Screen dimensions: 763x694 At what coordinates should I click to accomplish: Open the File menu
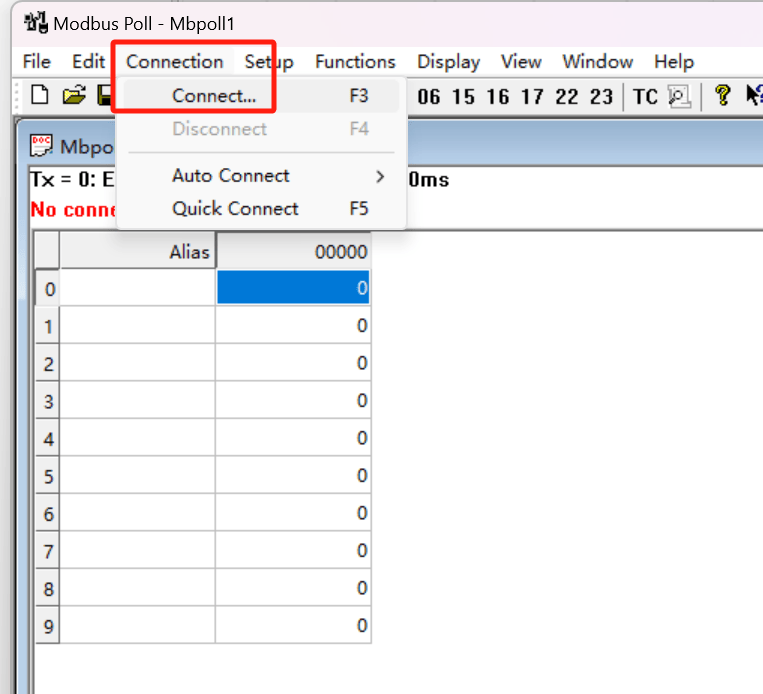point(36,62)
